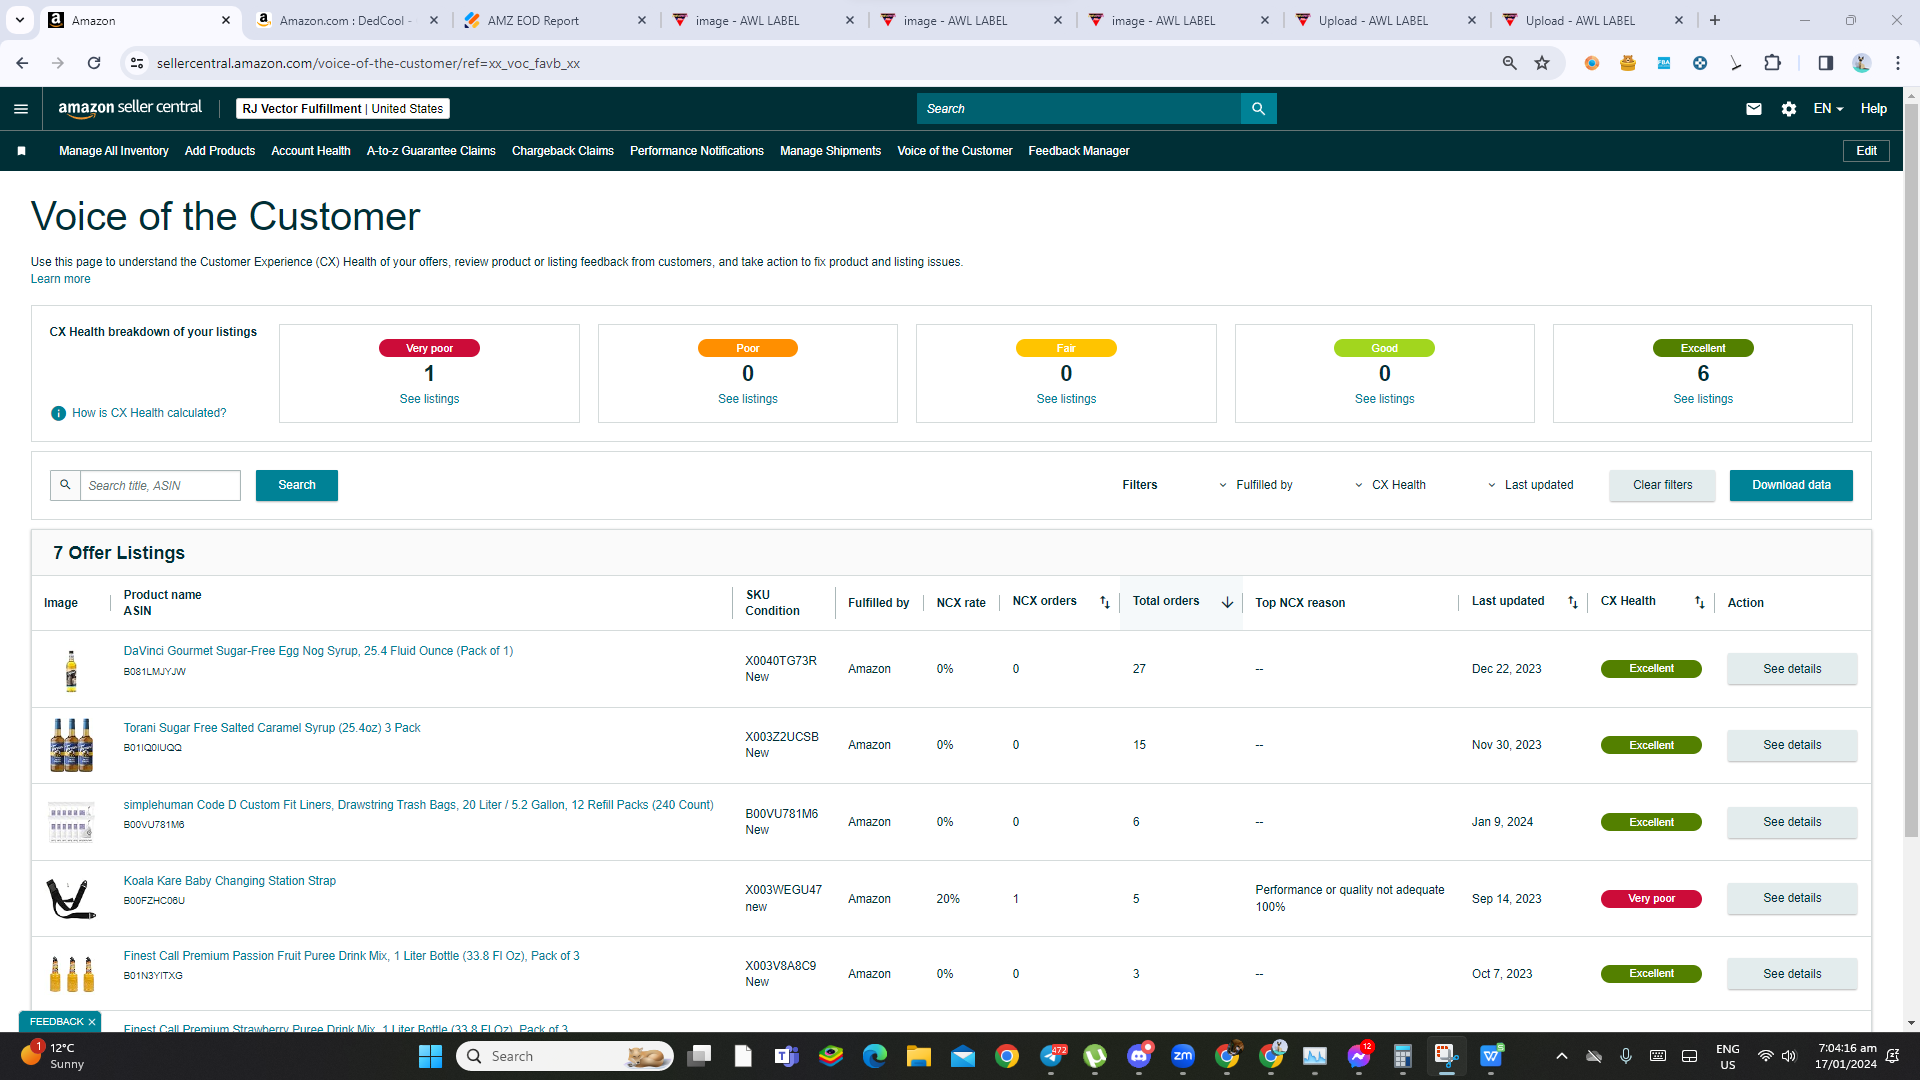Open How is CX Health calculated link
Viewport: 1920px width, 1080px height.
[x=149, y=413]
